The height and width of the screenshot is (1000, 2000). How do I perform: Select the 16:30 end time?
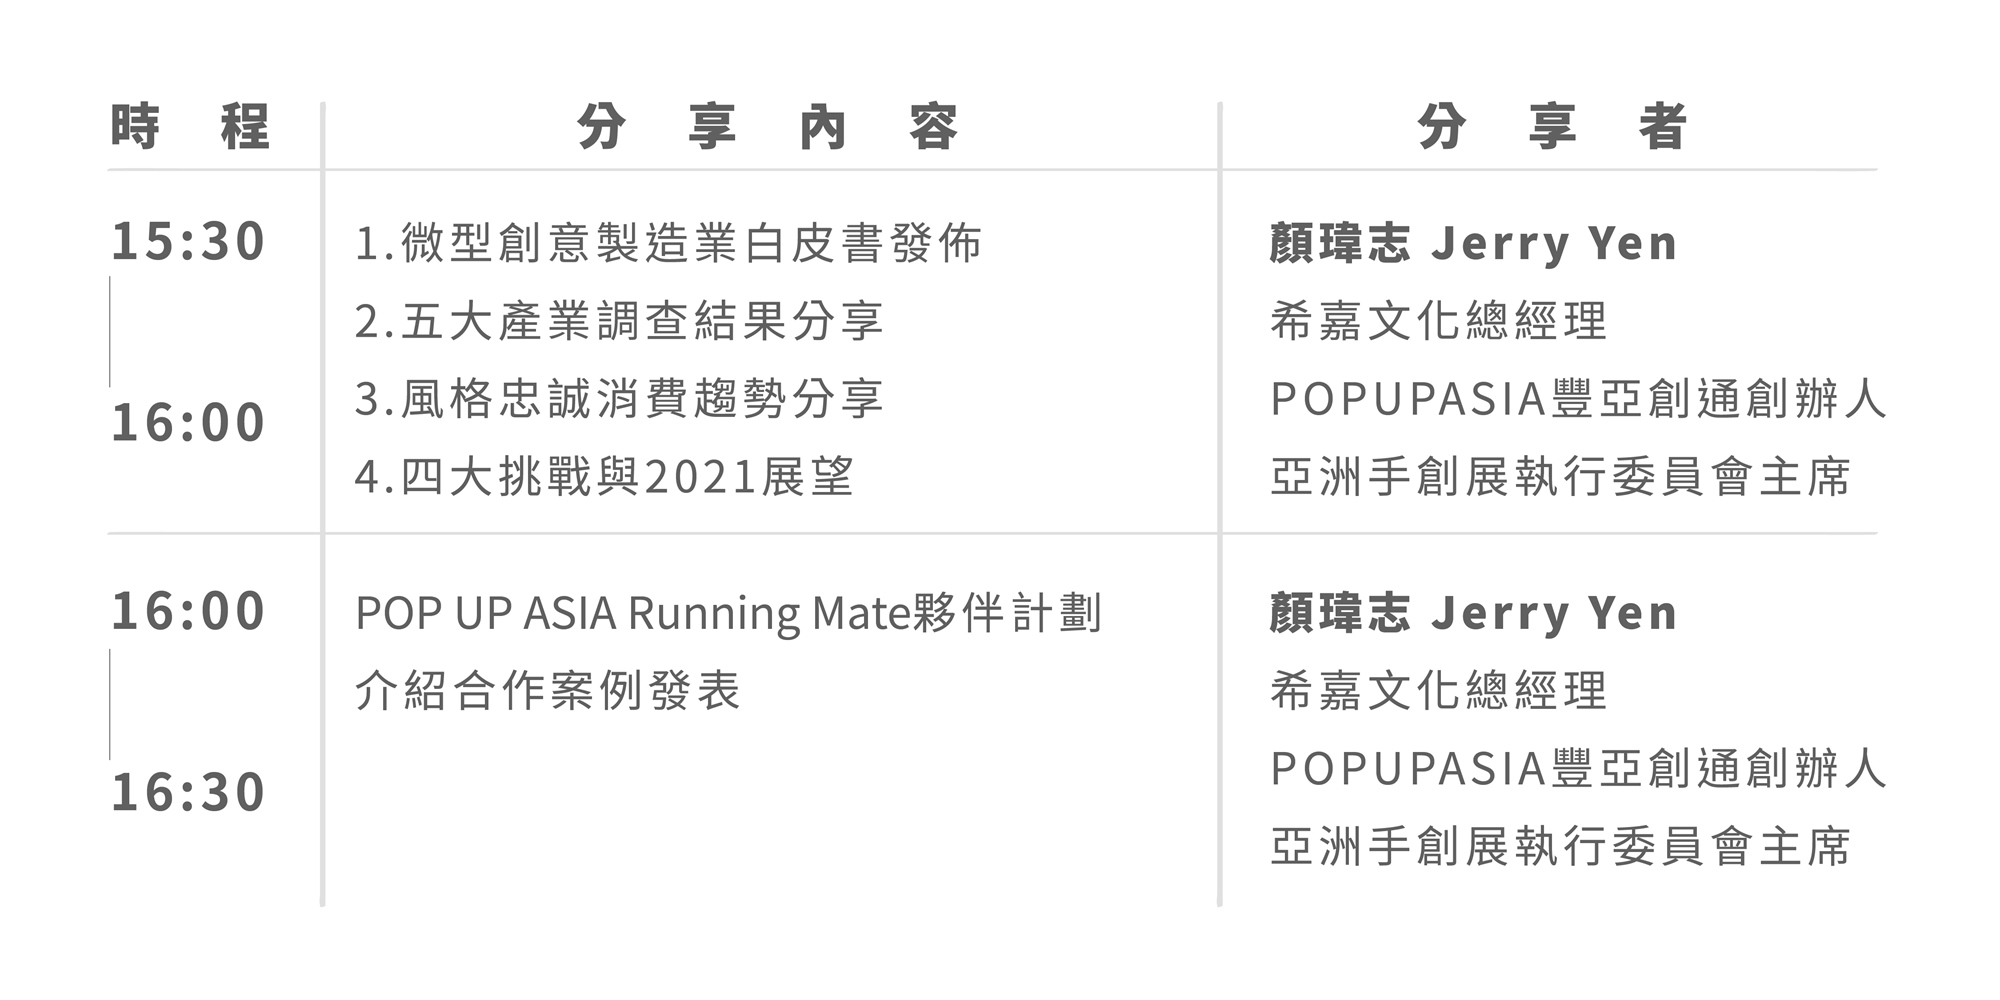(x=188, y=793)
